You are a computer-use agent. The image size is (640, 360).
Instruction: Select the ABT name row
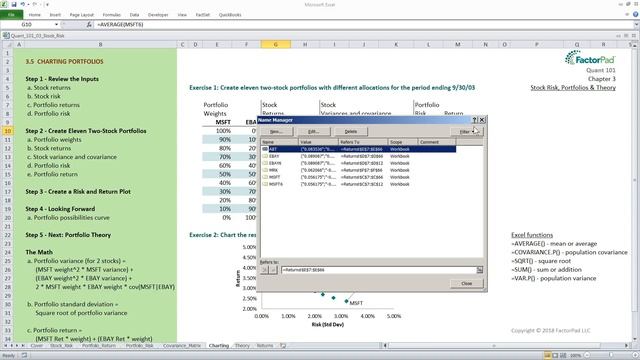coord(358,149)
